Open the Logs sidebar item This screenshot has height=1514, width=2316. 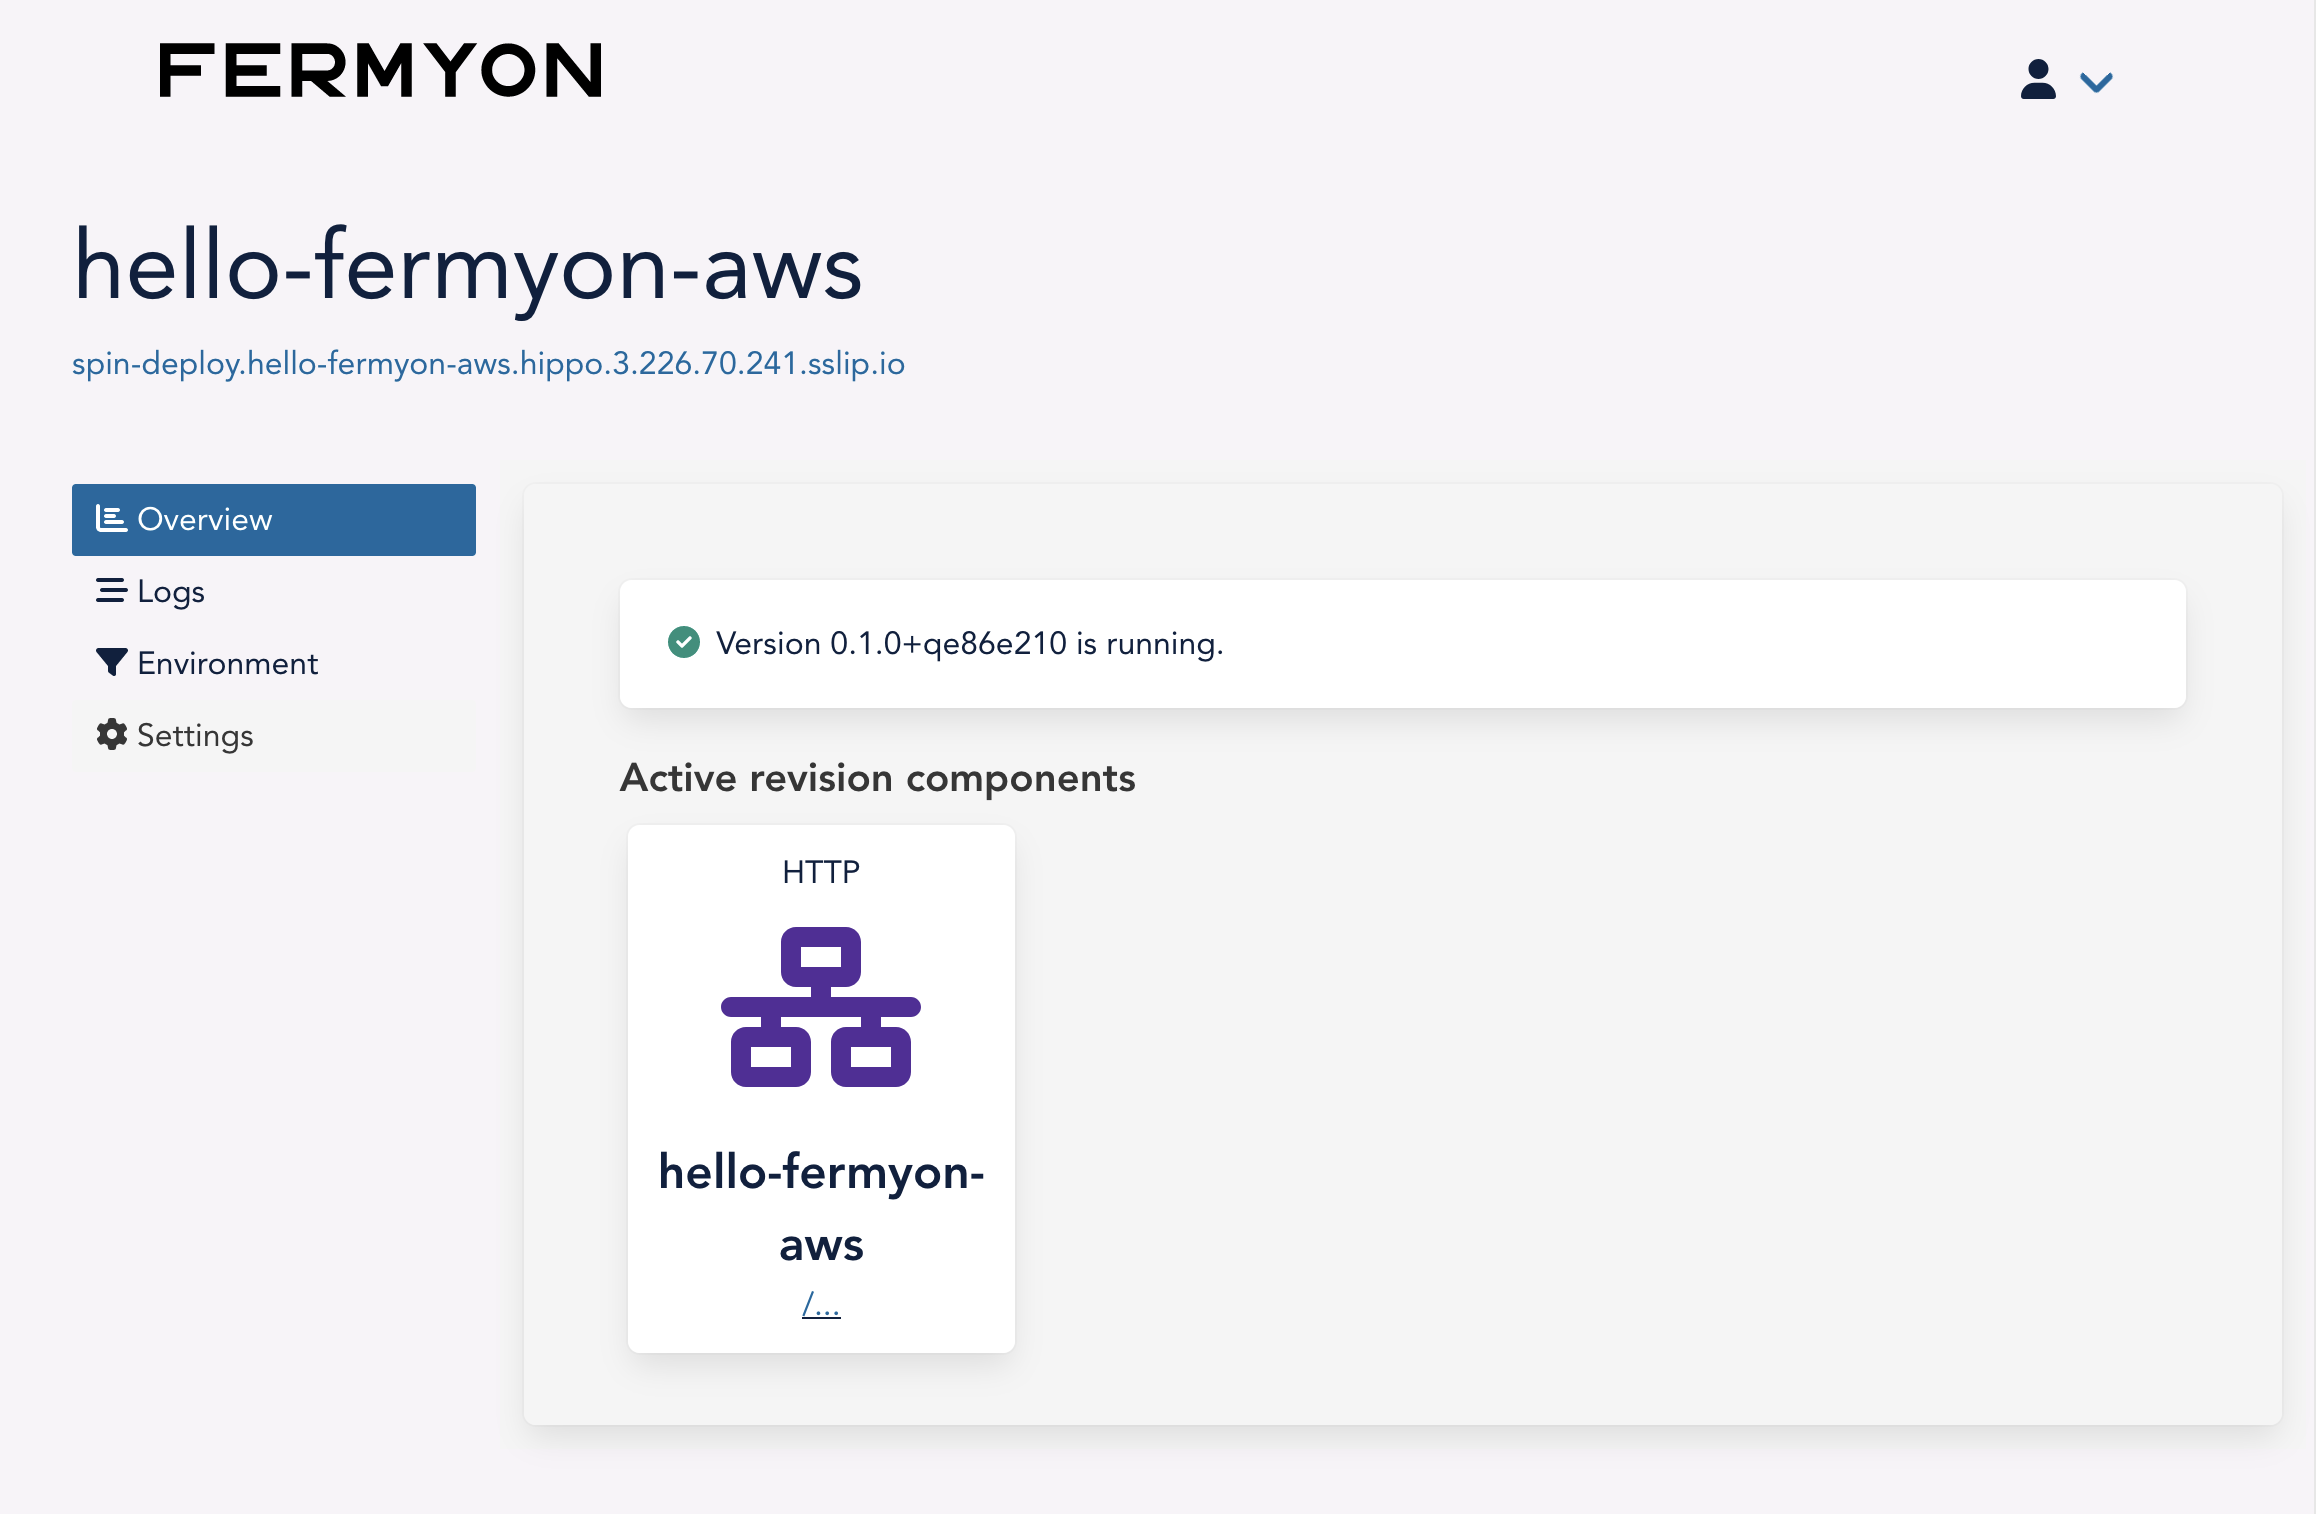(x=274, y=592)
